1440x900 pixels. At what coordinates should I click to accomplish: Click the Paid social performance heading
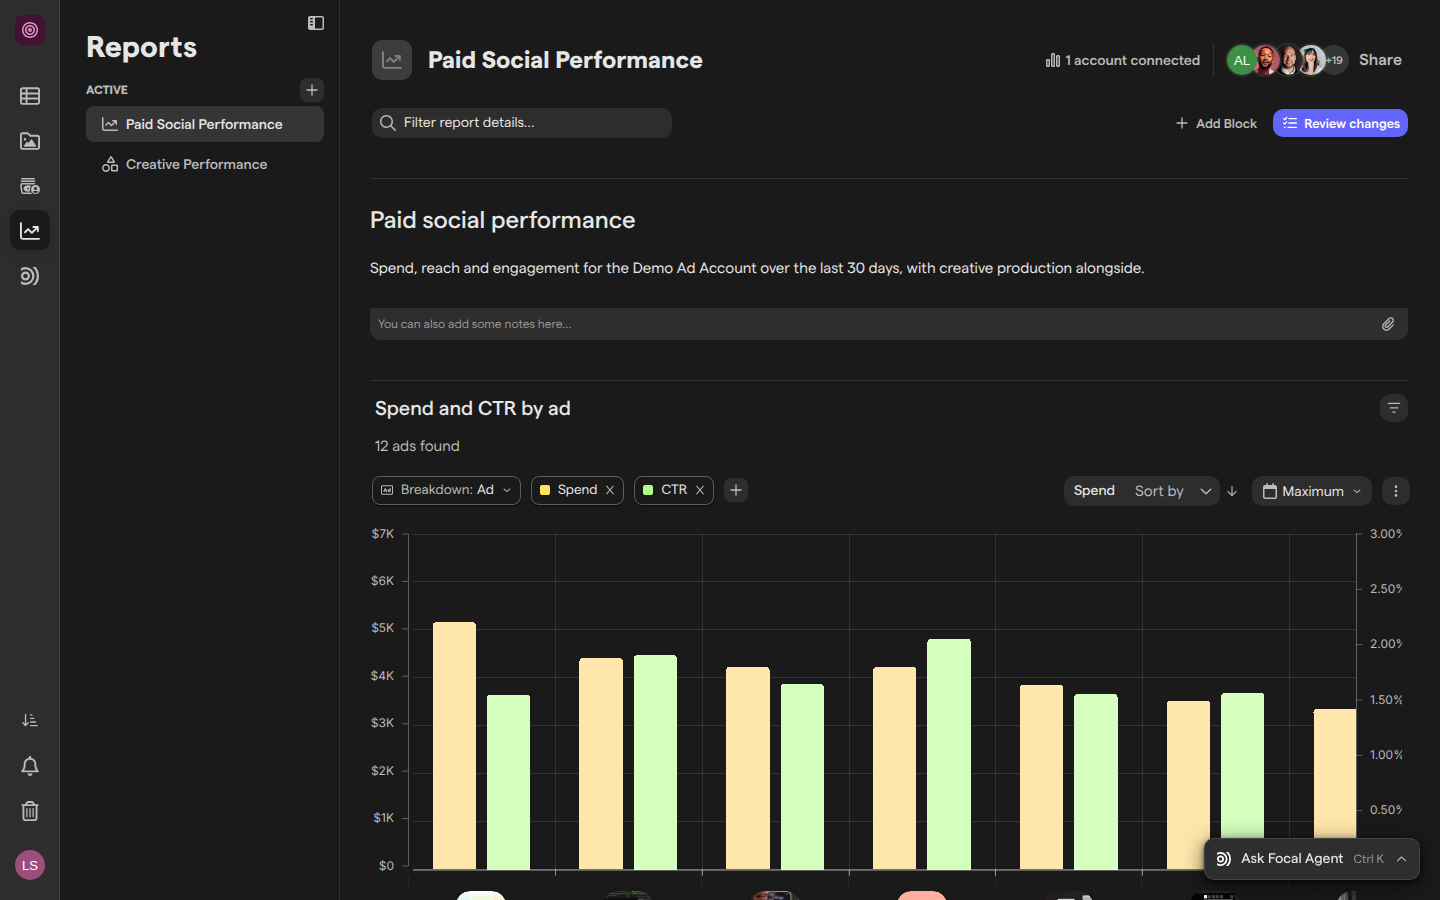point(502,220)
